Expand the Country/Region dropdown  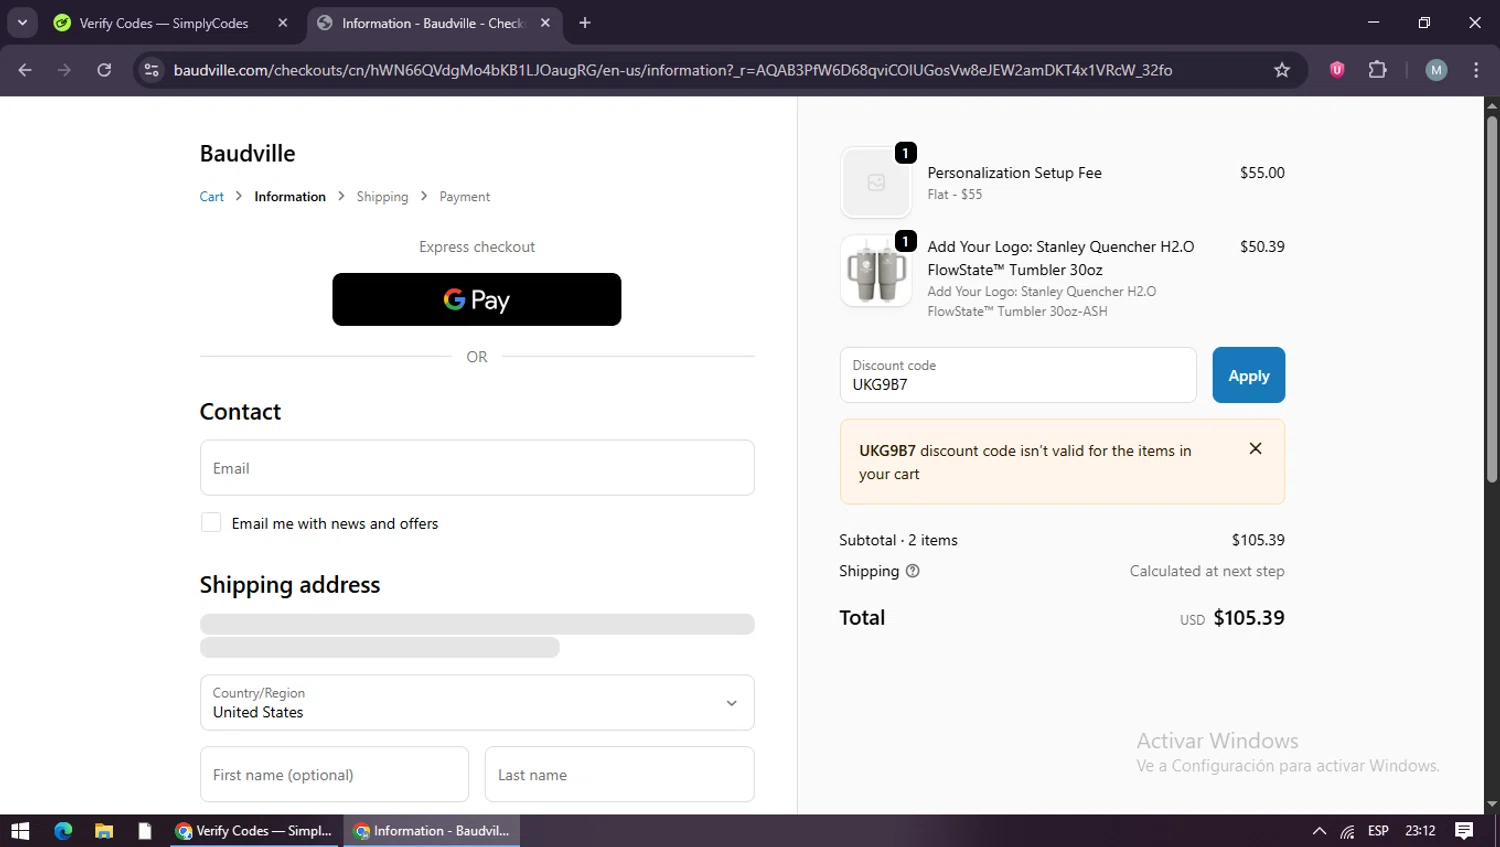(x=477, y=703)
